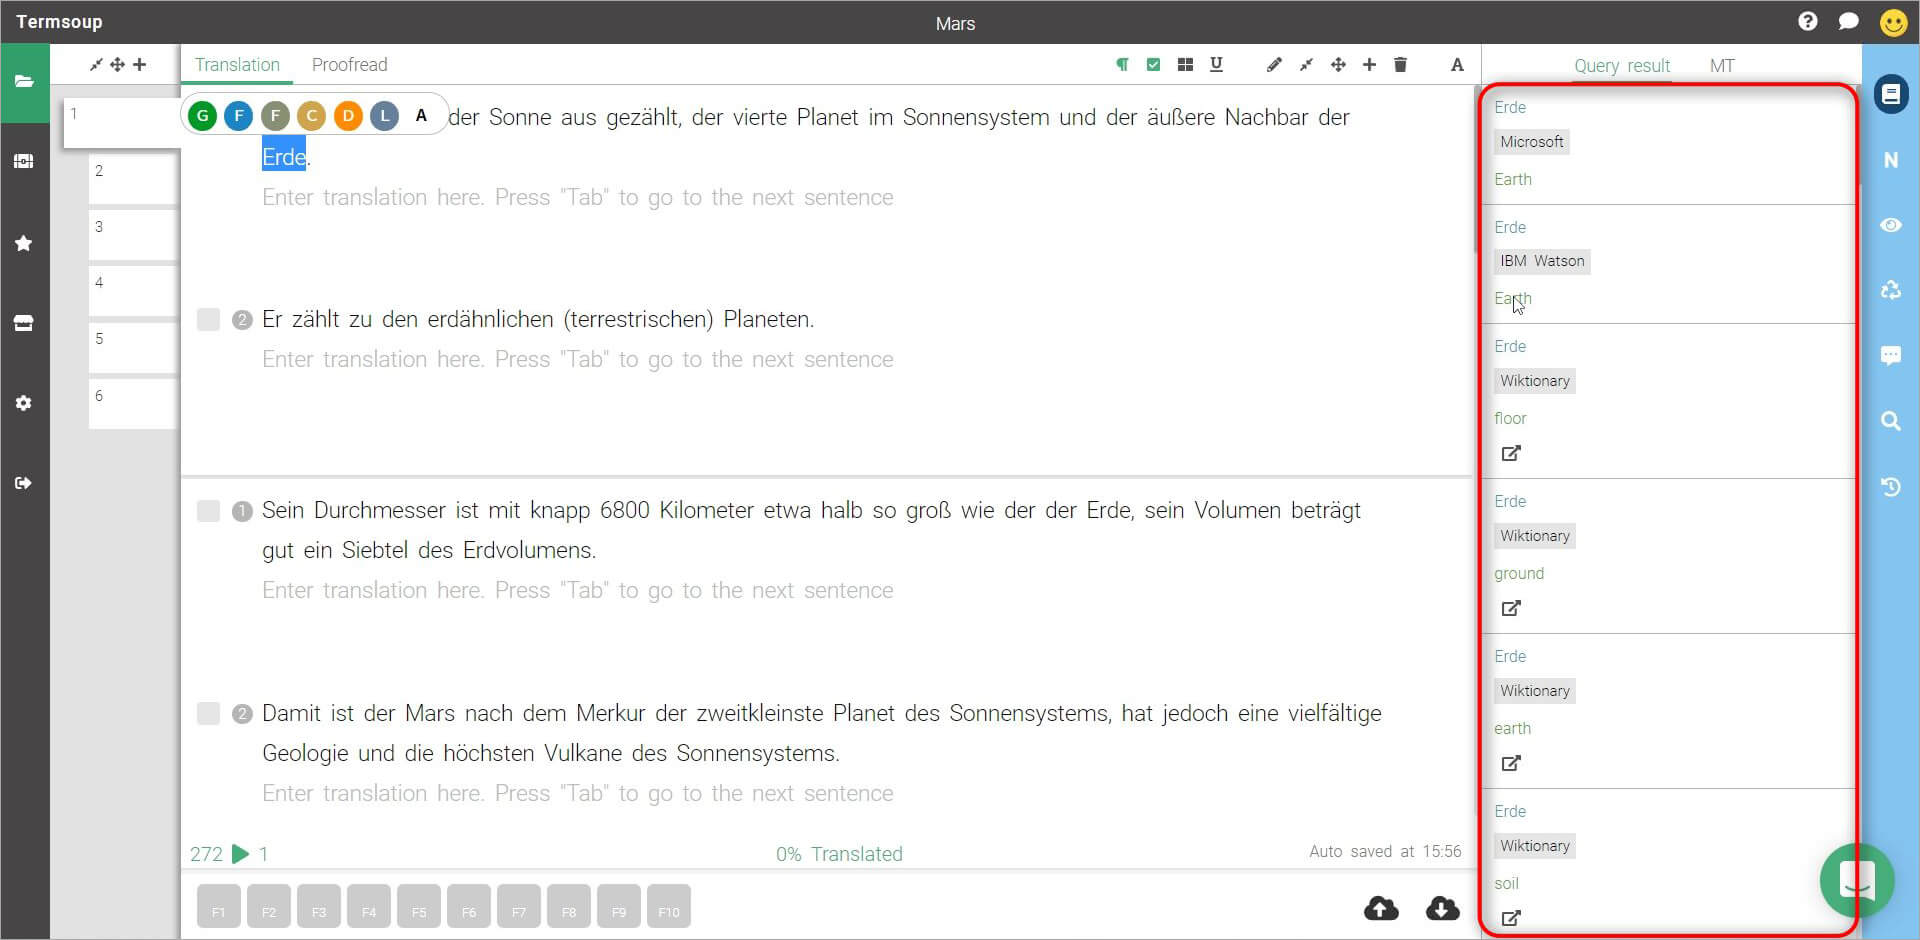
Task: Toggle the eye preview icon in right sidebar
Action: 1891,225
